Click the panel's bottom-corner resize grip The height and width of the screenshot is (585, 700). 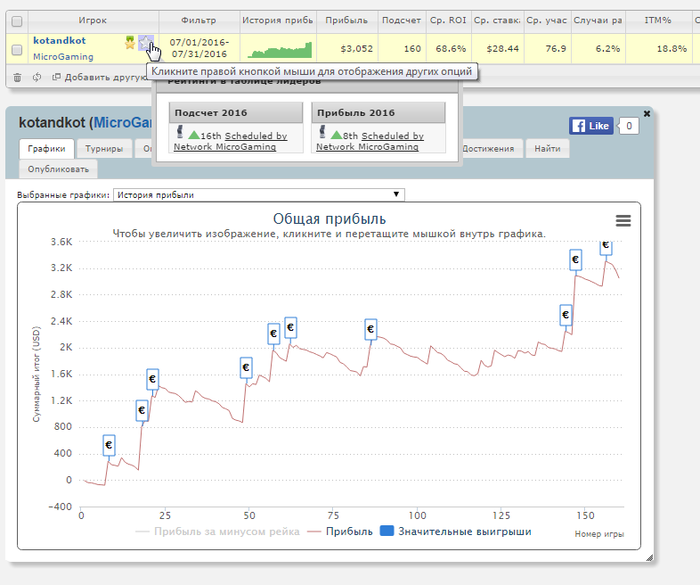[650, 557]
